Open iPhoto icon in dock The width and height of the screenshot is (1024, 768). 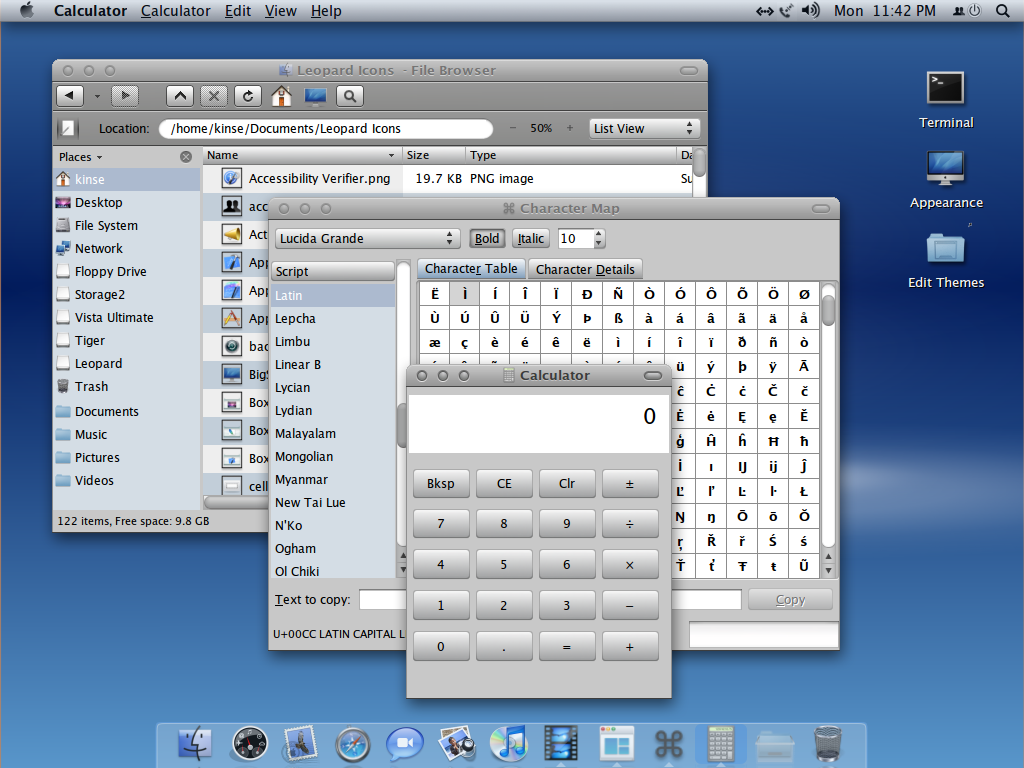(456, 743)
